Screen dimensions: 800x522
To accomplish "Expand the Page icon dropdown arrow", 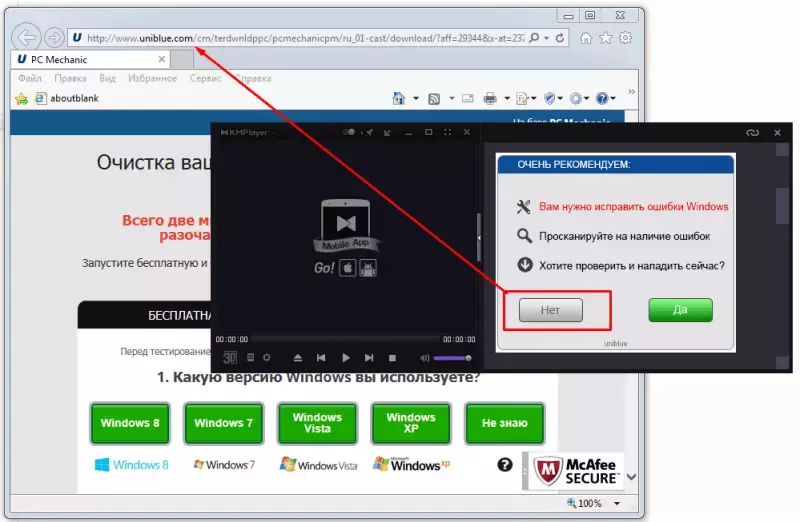I will click(x=534, y=98).
